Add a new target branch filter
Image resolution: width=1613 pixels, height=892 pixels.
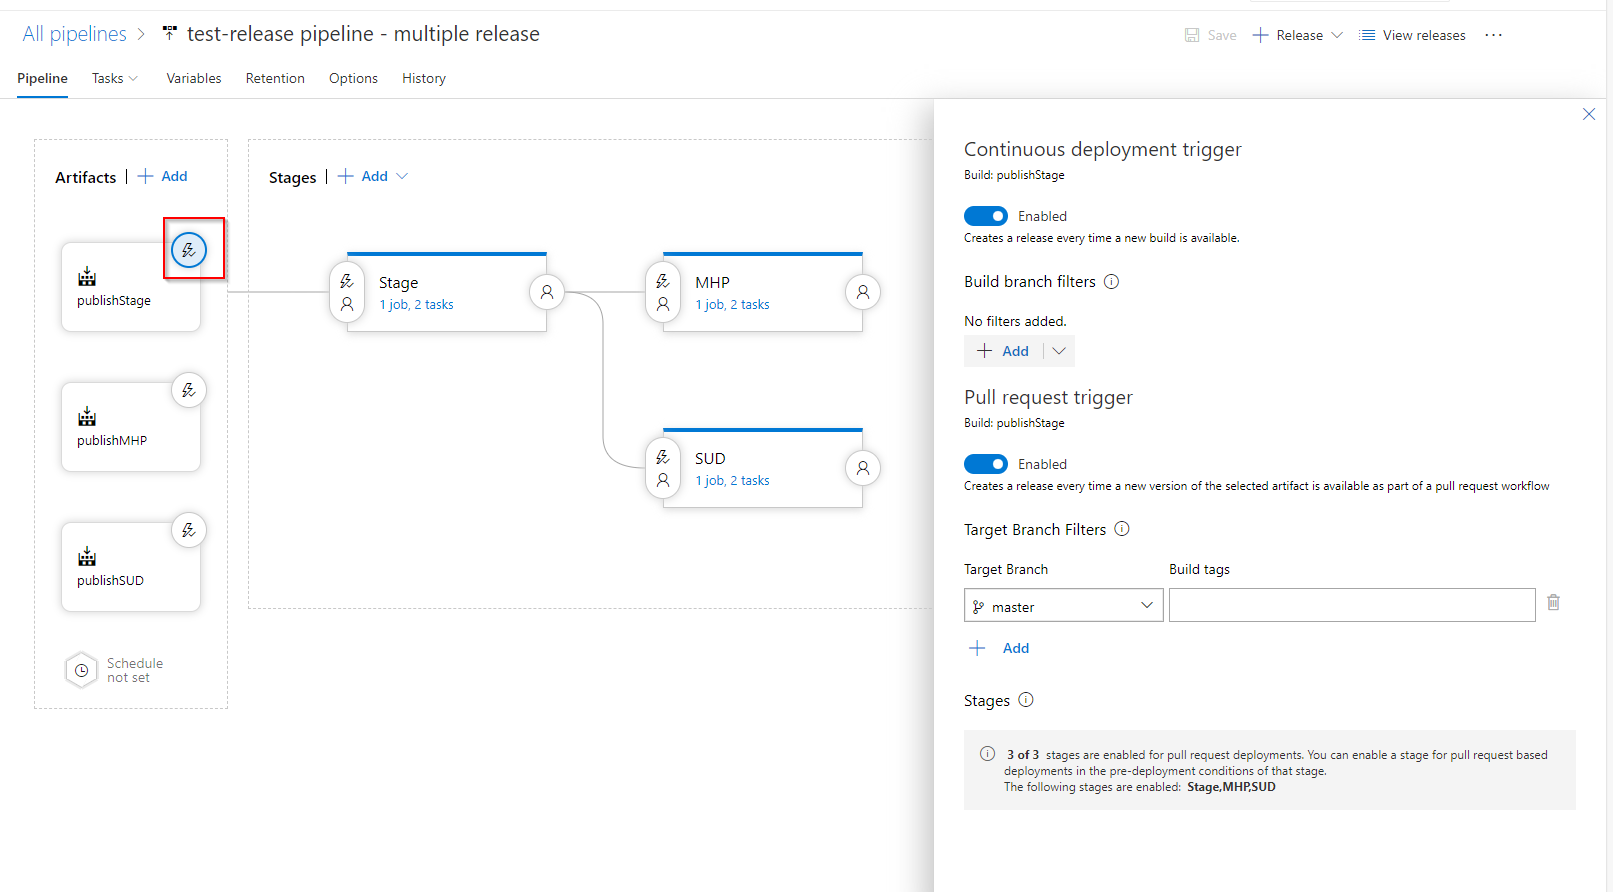pyautogui.click(x=999, y=648)
